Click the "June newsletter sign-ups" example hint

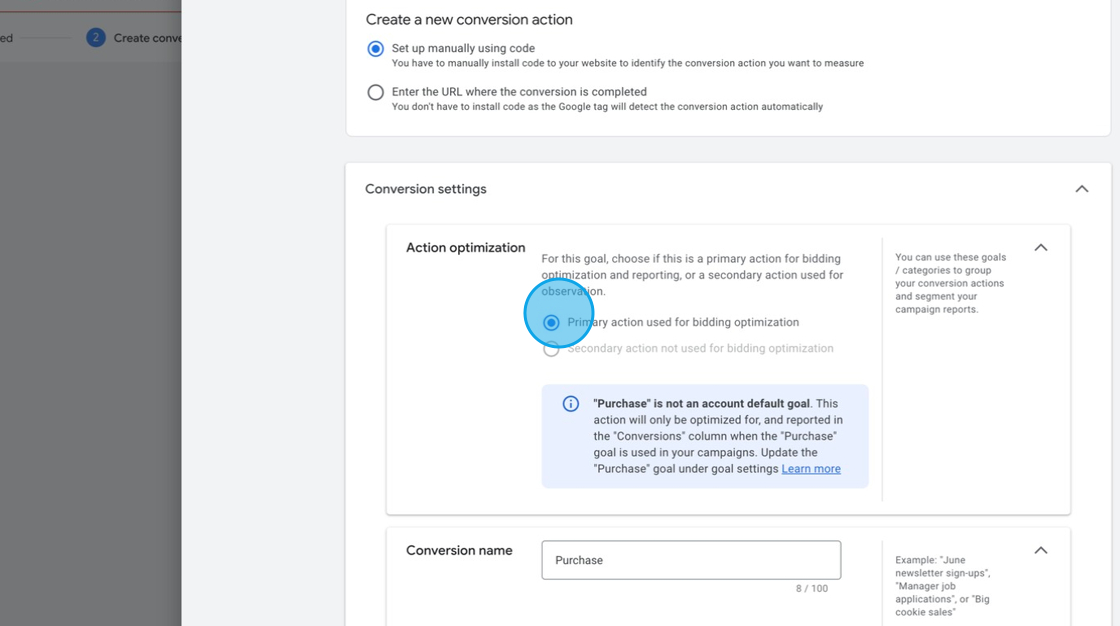944,567
